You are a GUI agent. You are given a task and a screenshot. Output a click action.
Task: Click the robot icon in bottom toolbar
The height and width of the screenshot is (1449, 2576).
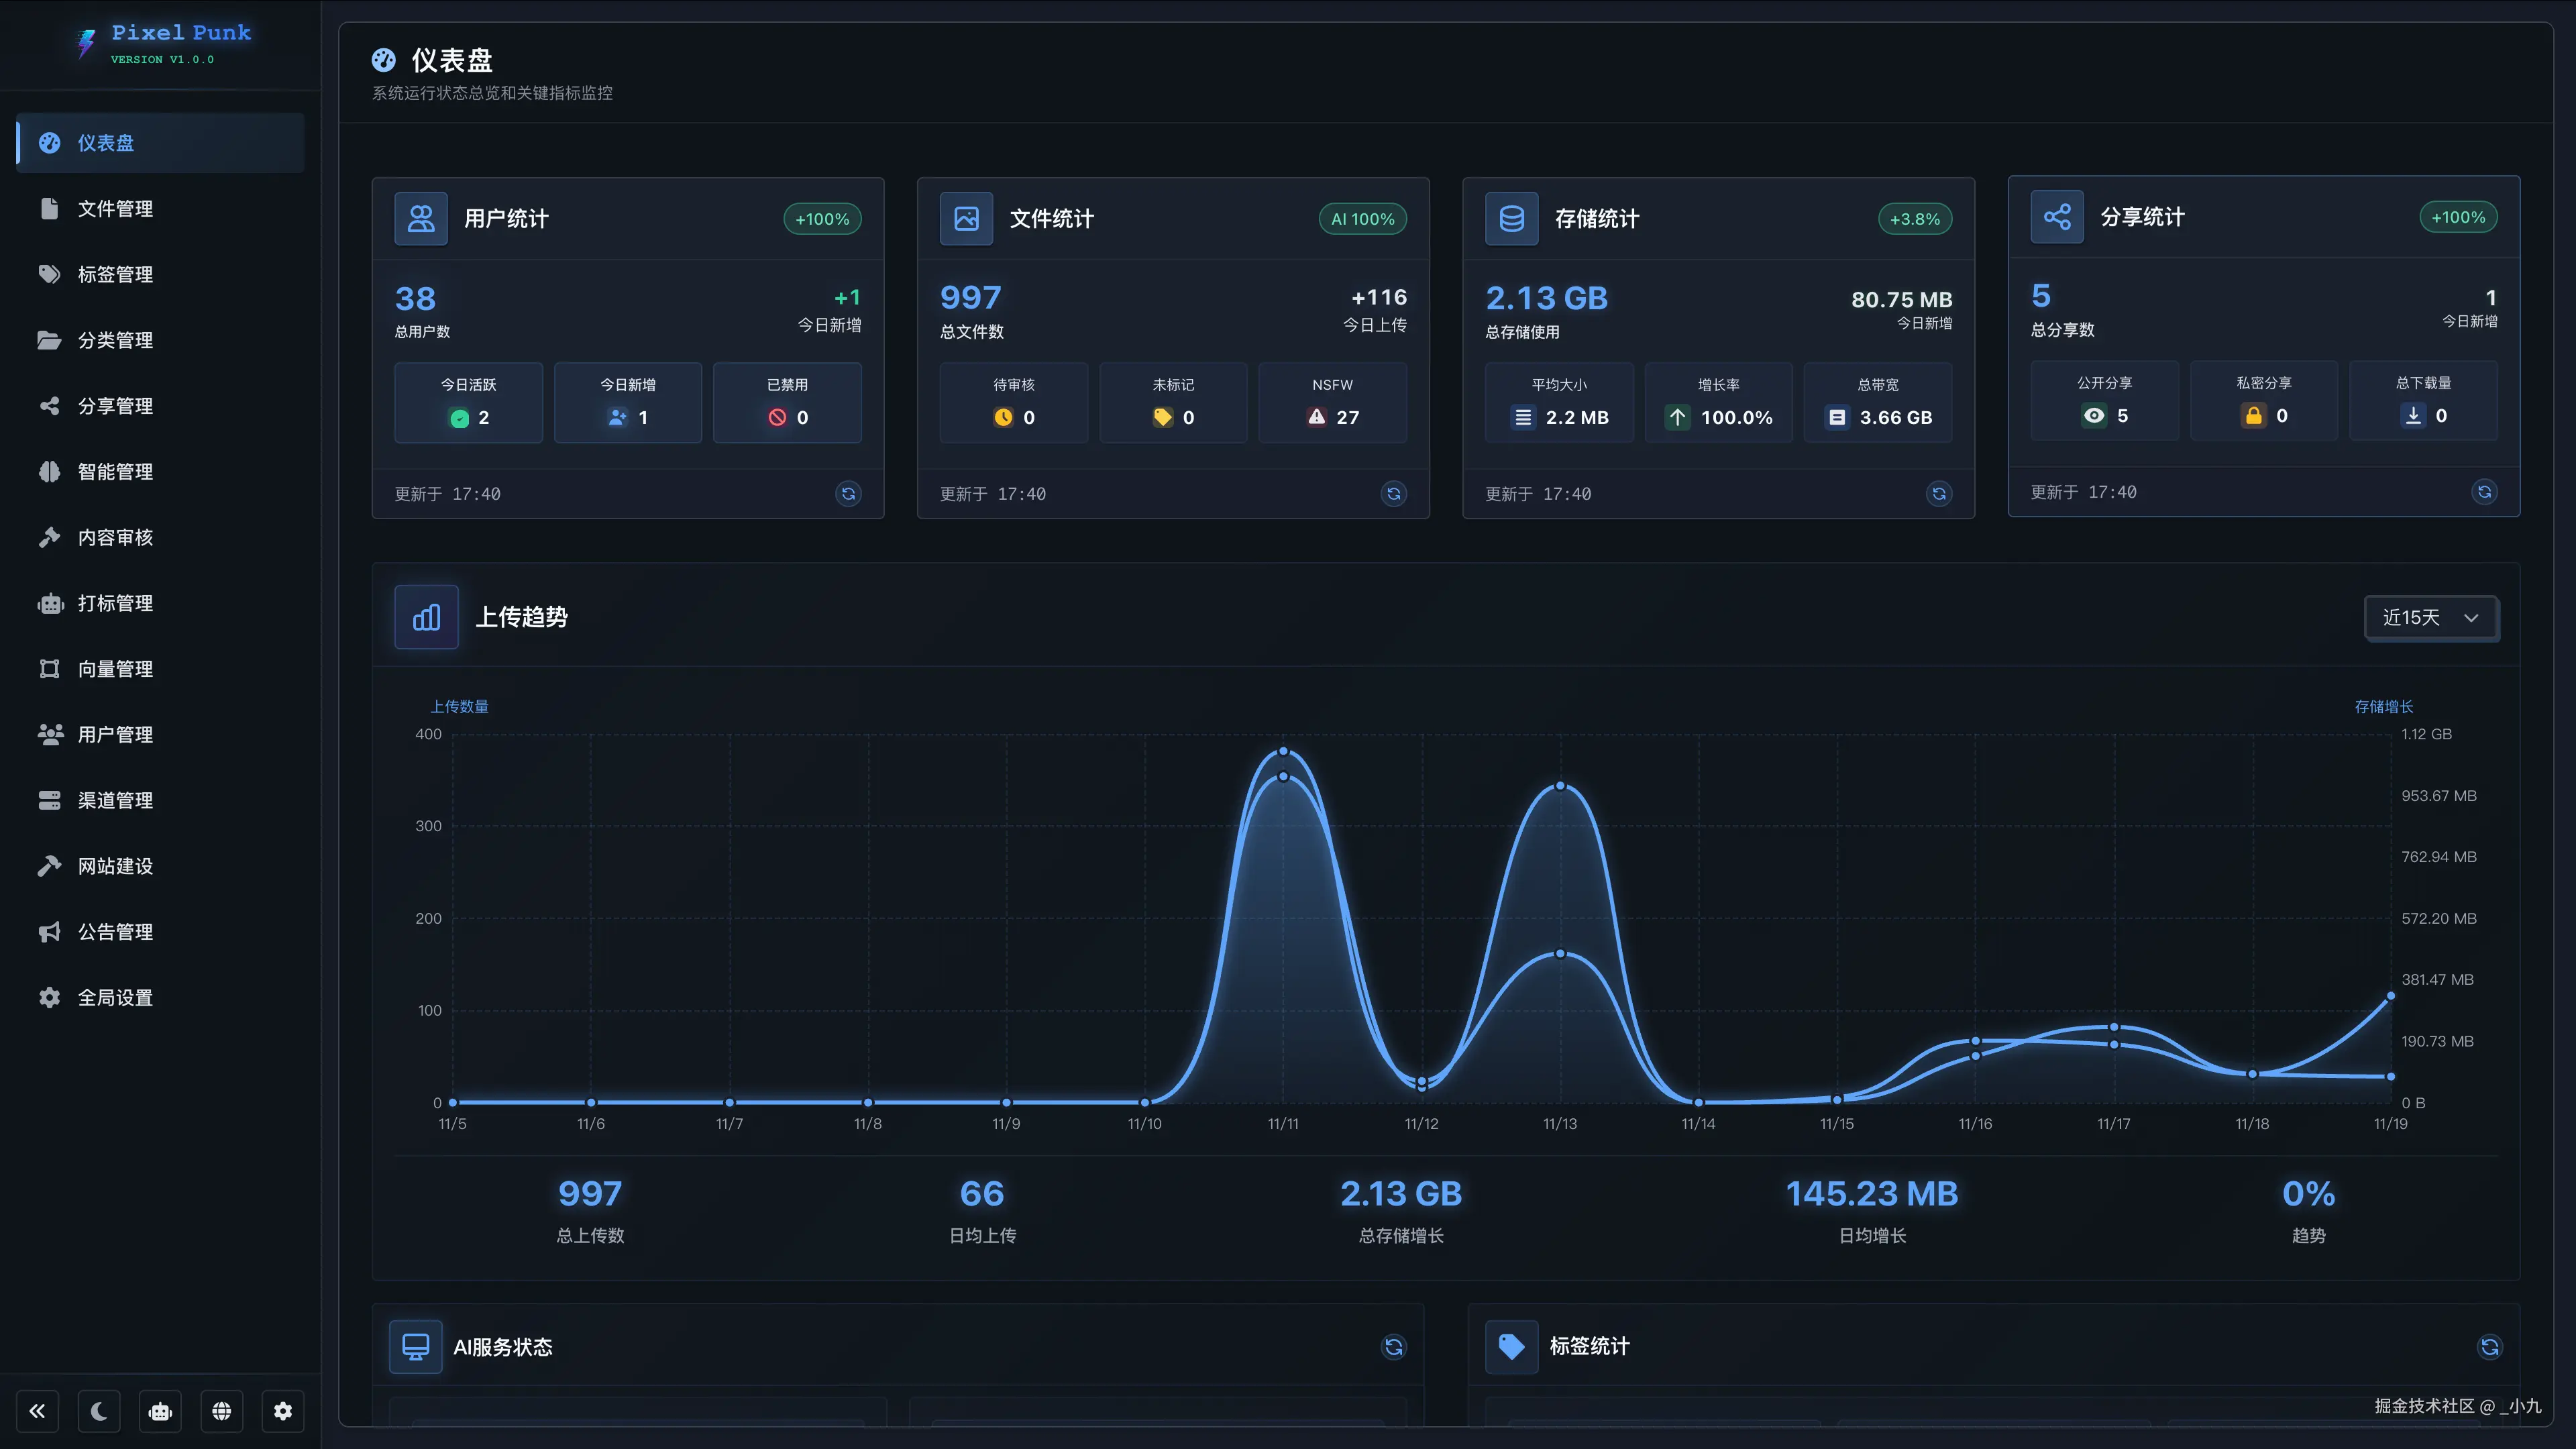pyautogui.click(x=160, y=1411)
